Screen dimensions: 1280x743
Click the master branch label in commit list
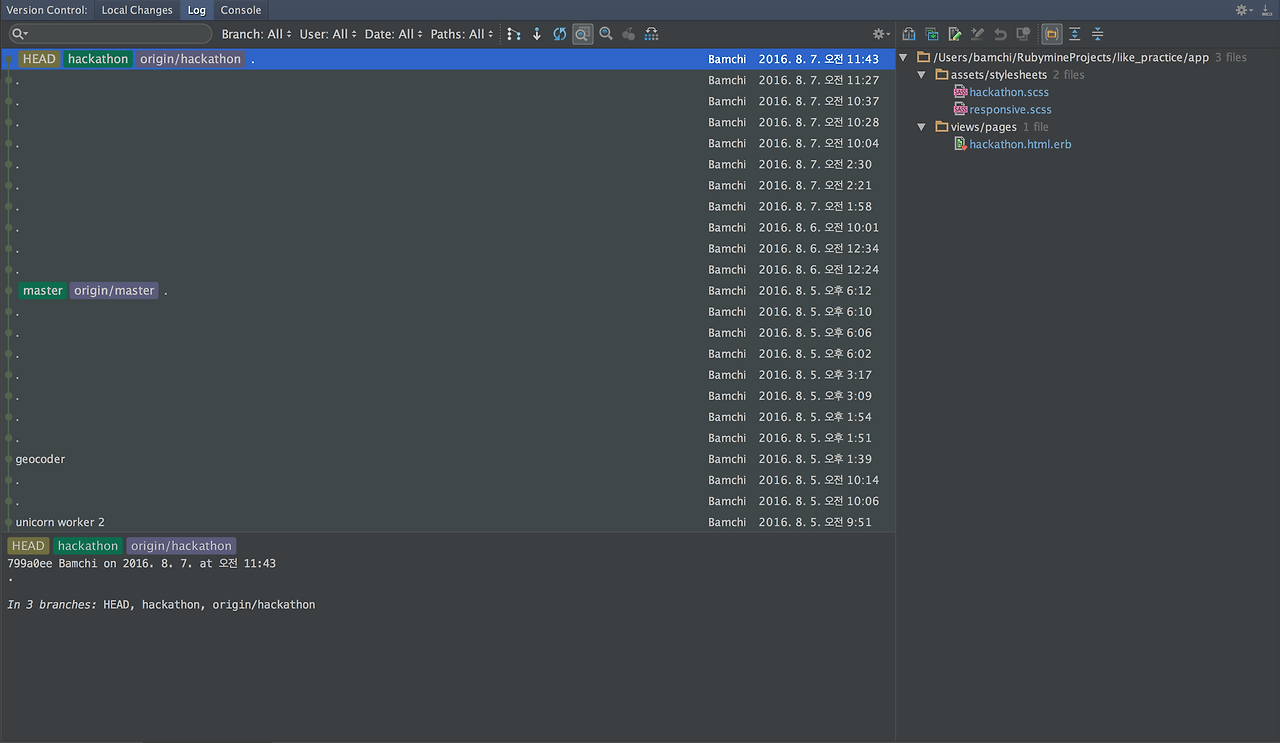43,291
